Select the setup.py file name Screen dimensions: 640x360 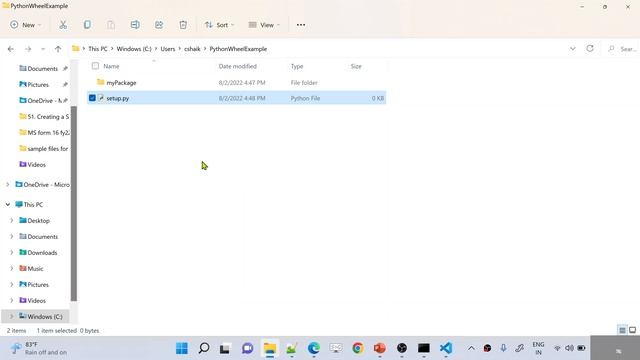coord(118,98)
